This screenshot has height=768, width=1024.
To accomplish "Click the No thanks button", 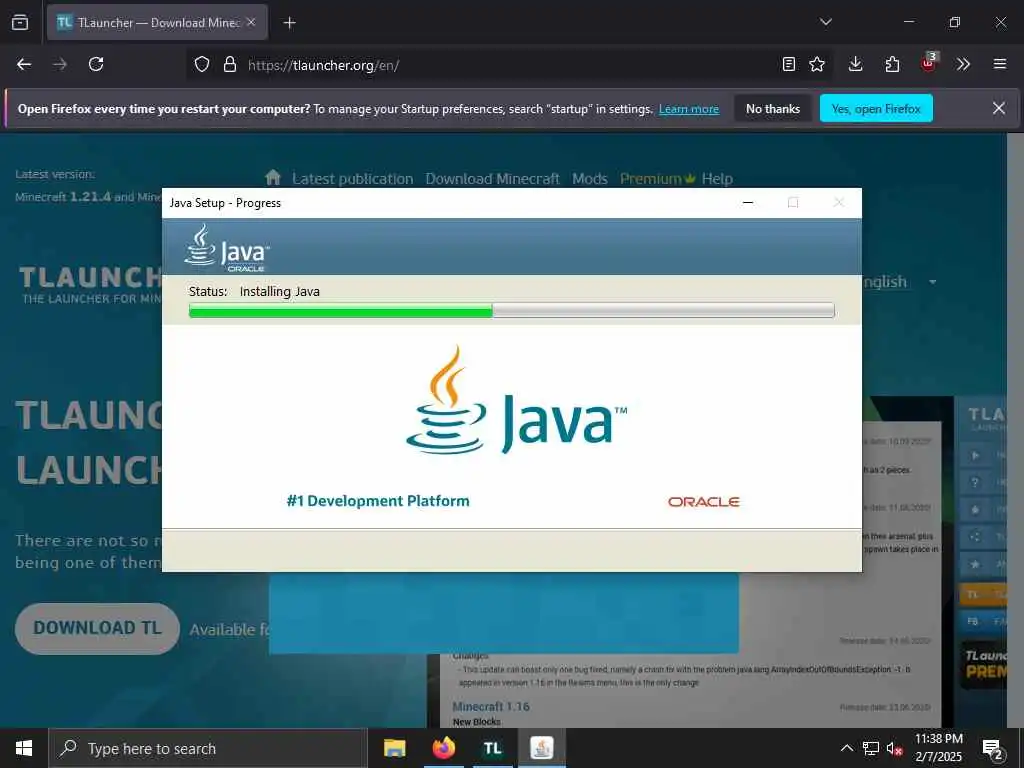I will pyautogui.click(x=773, y=108).
